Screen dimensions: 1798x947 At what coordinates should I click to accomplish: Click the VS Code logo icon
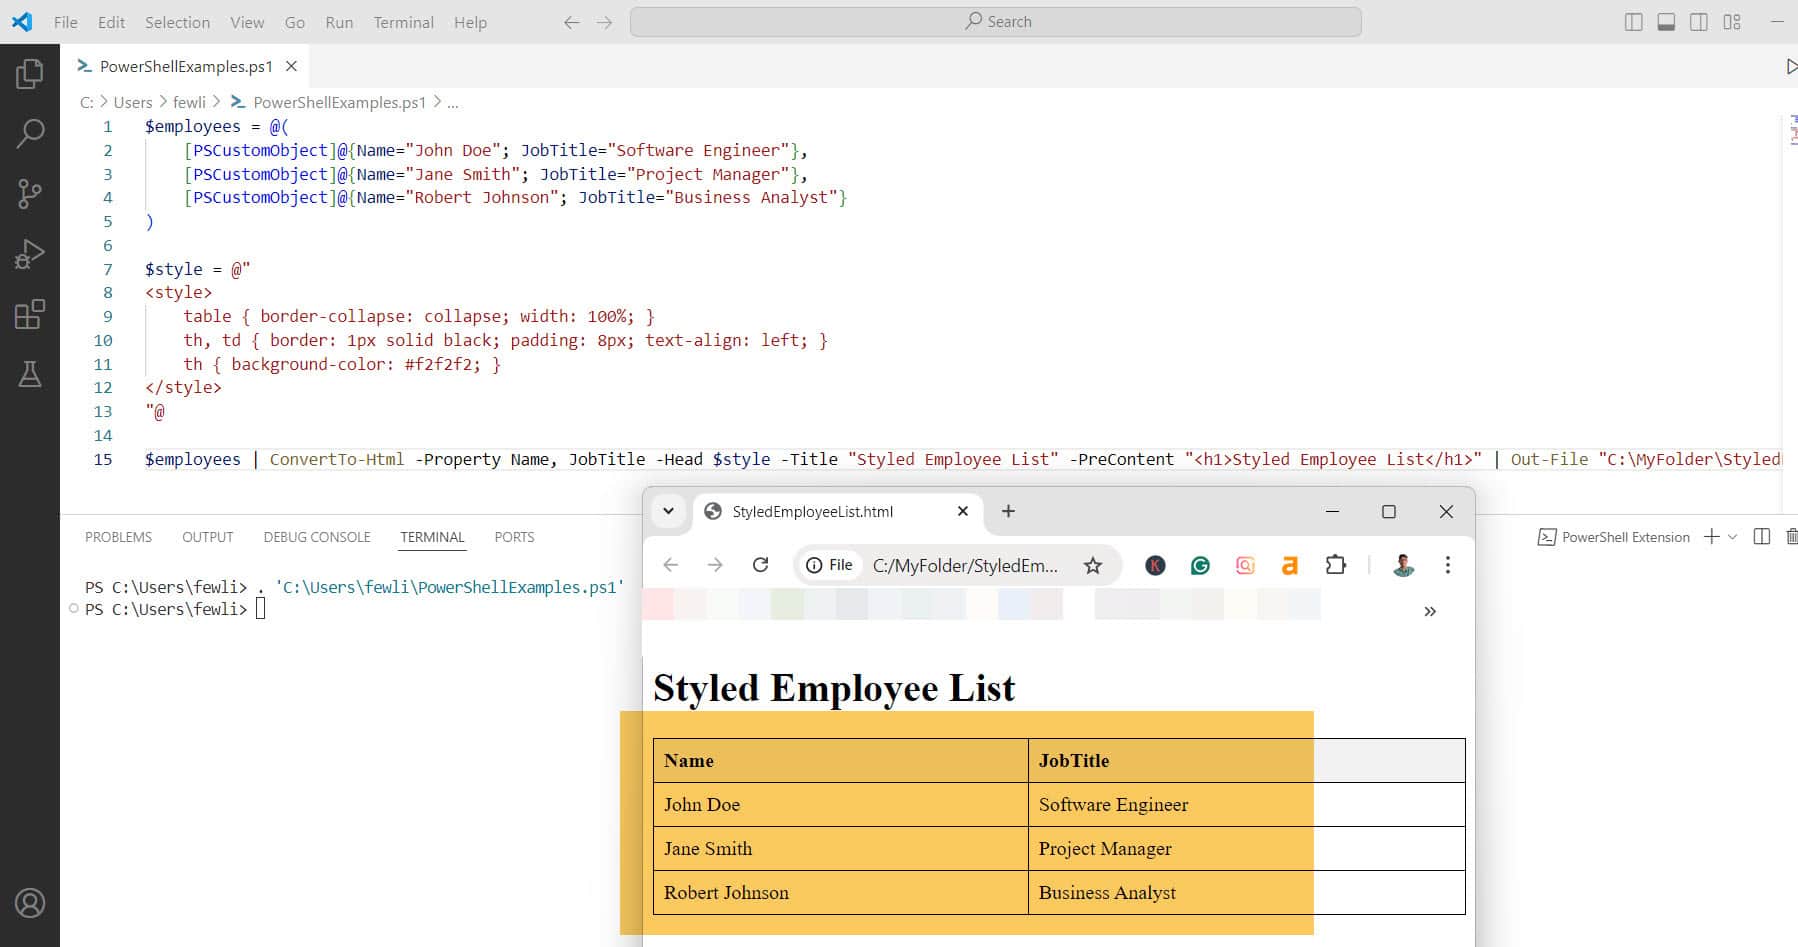pyautogui.click(x=22, y=22)
